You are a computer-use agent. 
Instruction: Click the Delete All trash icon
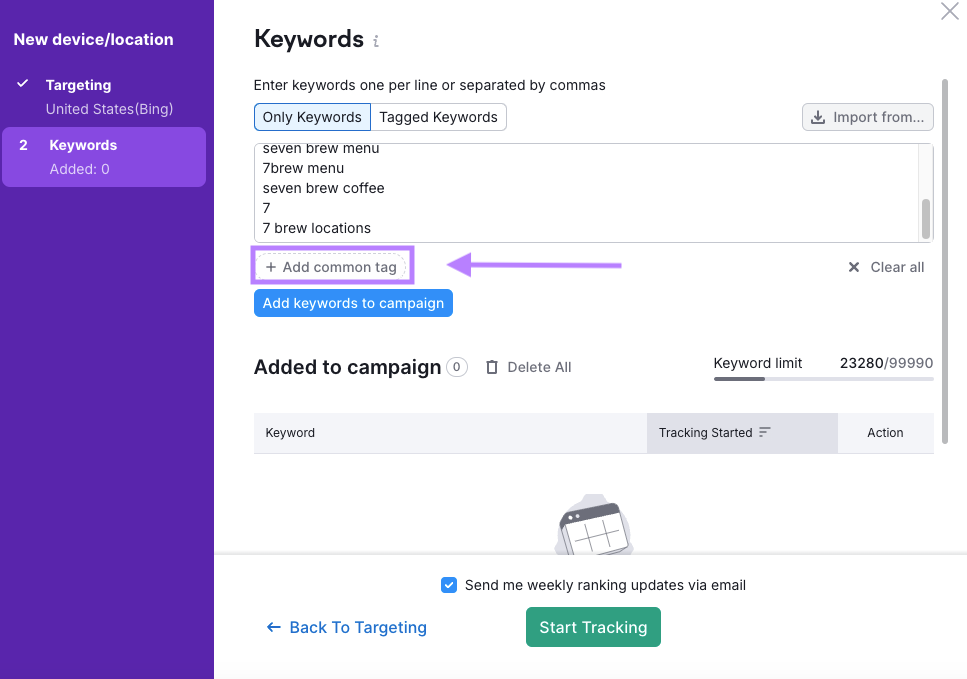pos(491,367)
